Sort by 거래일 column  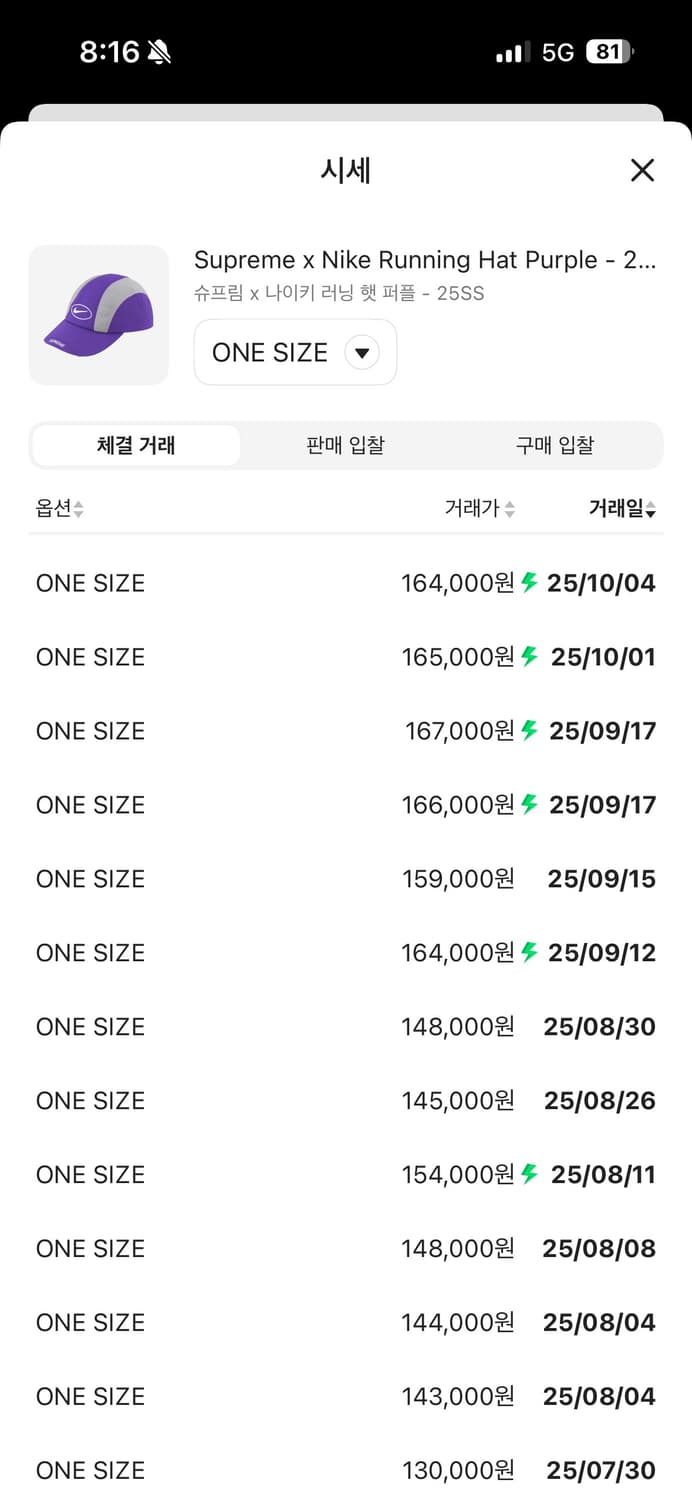click(x=621, y=509)
